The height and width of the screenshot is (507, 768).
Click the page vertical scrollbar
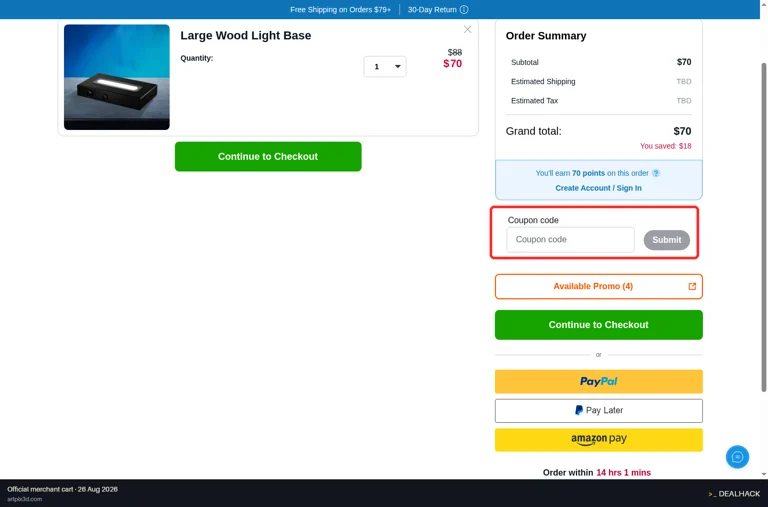coord(764,227)
